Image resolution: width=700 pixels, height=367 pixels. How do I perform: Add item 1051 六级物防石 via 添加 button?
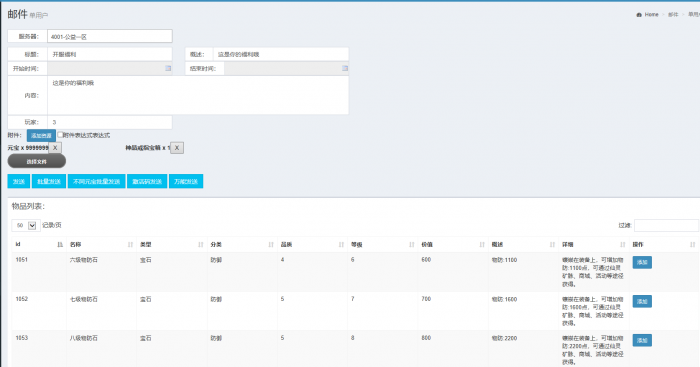pos(642,263)
